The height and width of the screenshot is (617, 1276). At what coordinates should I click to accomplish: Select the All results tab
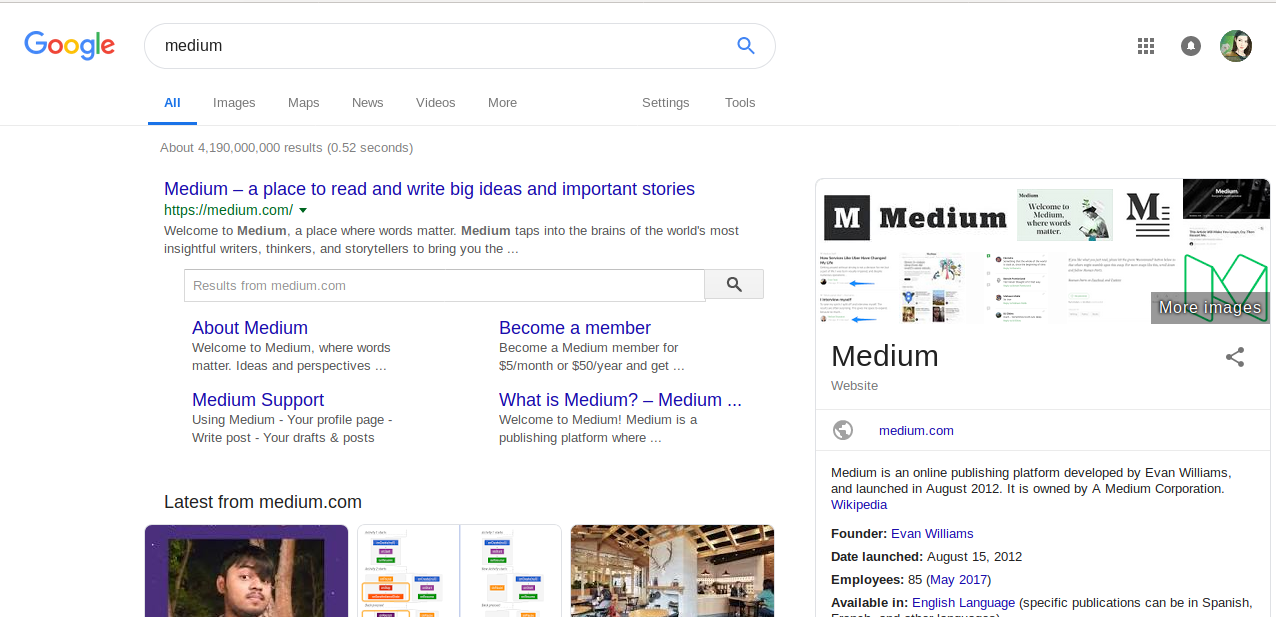[x=172, y=103]
